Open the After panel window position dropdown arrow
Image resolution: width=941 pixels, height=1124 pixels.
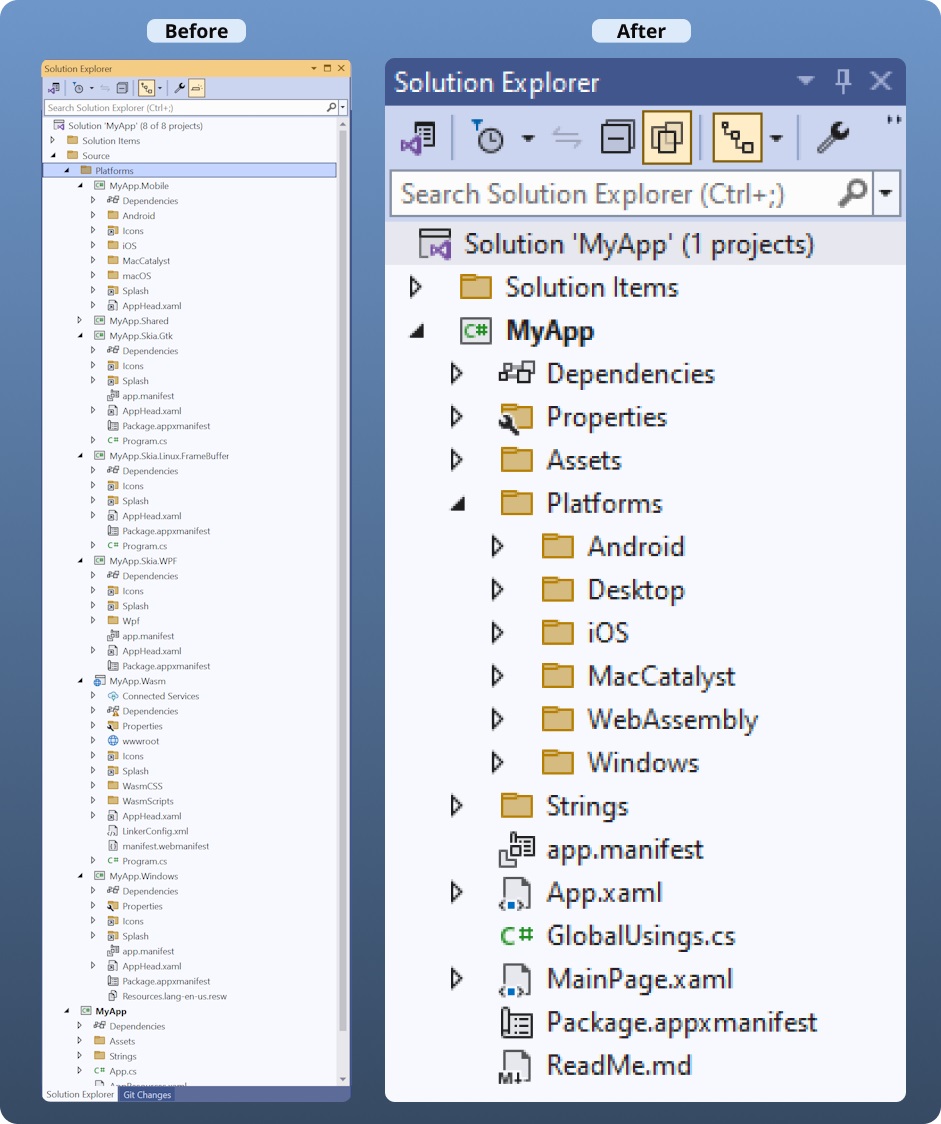tap(806, 82)
